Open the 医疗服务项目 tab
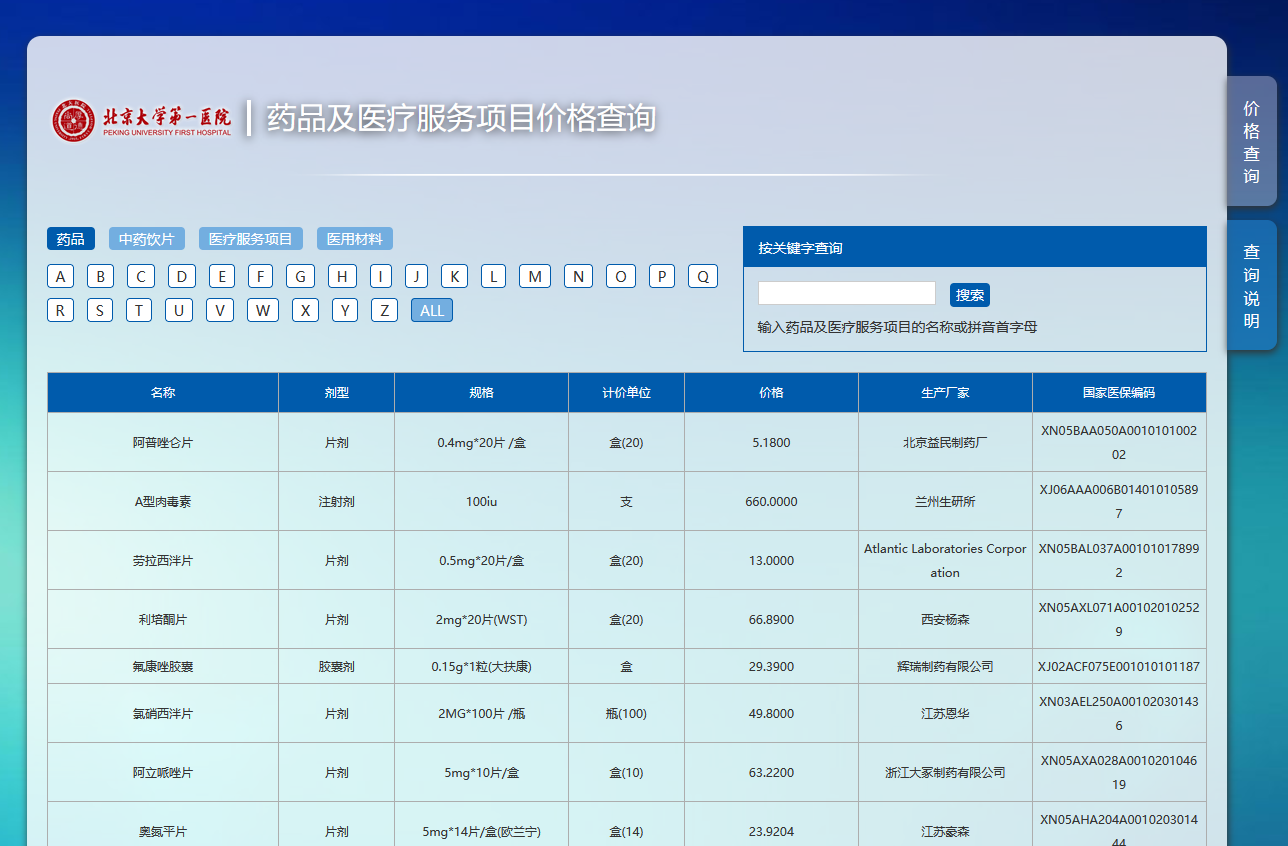Screen dimensions: 1288x846 coord(251,239)
